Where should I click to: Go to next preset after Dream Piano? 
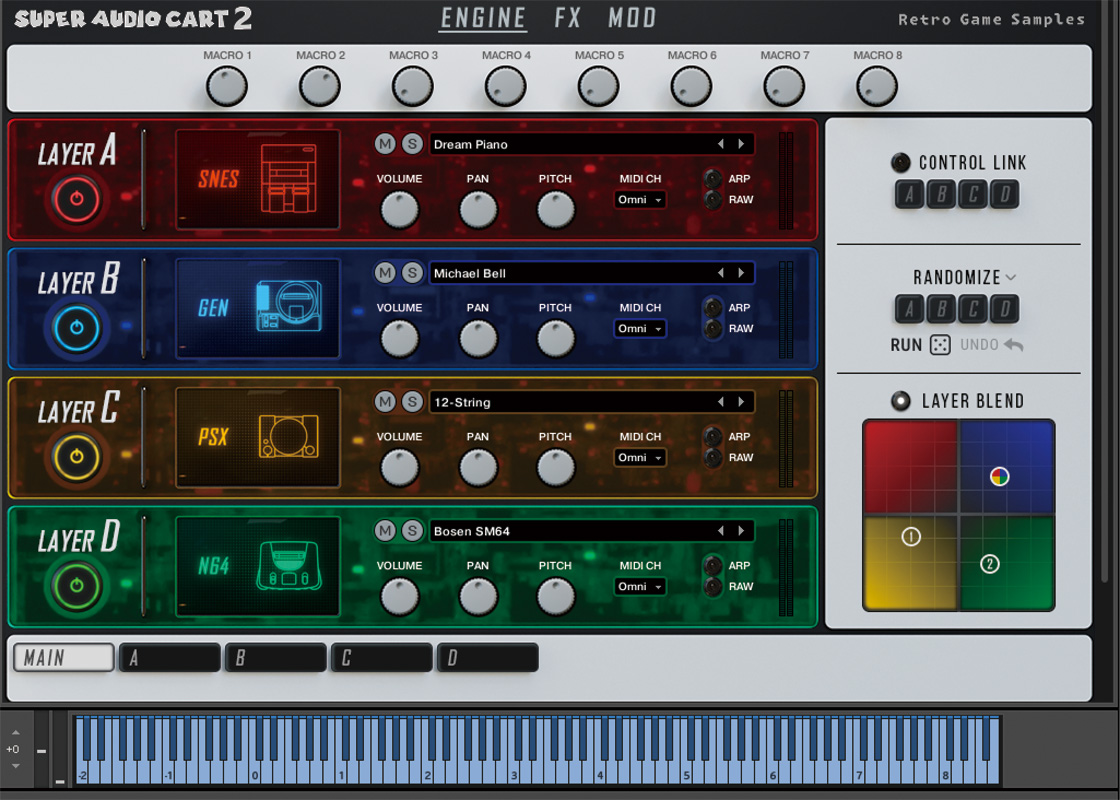pos(741,144)
